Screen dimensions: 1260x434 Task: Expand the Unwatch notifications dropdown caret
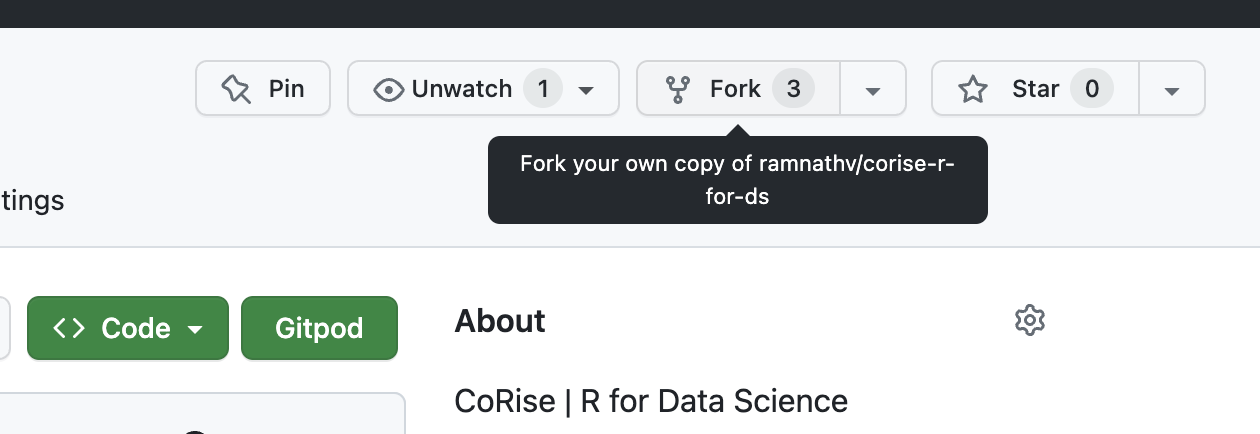pos(587,90)
